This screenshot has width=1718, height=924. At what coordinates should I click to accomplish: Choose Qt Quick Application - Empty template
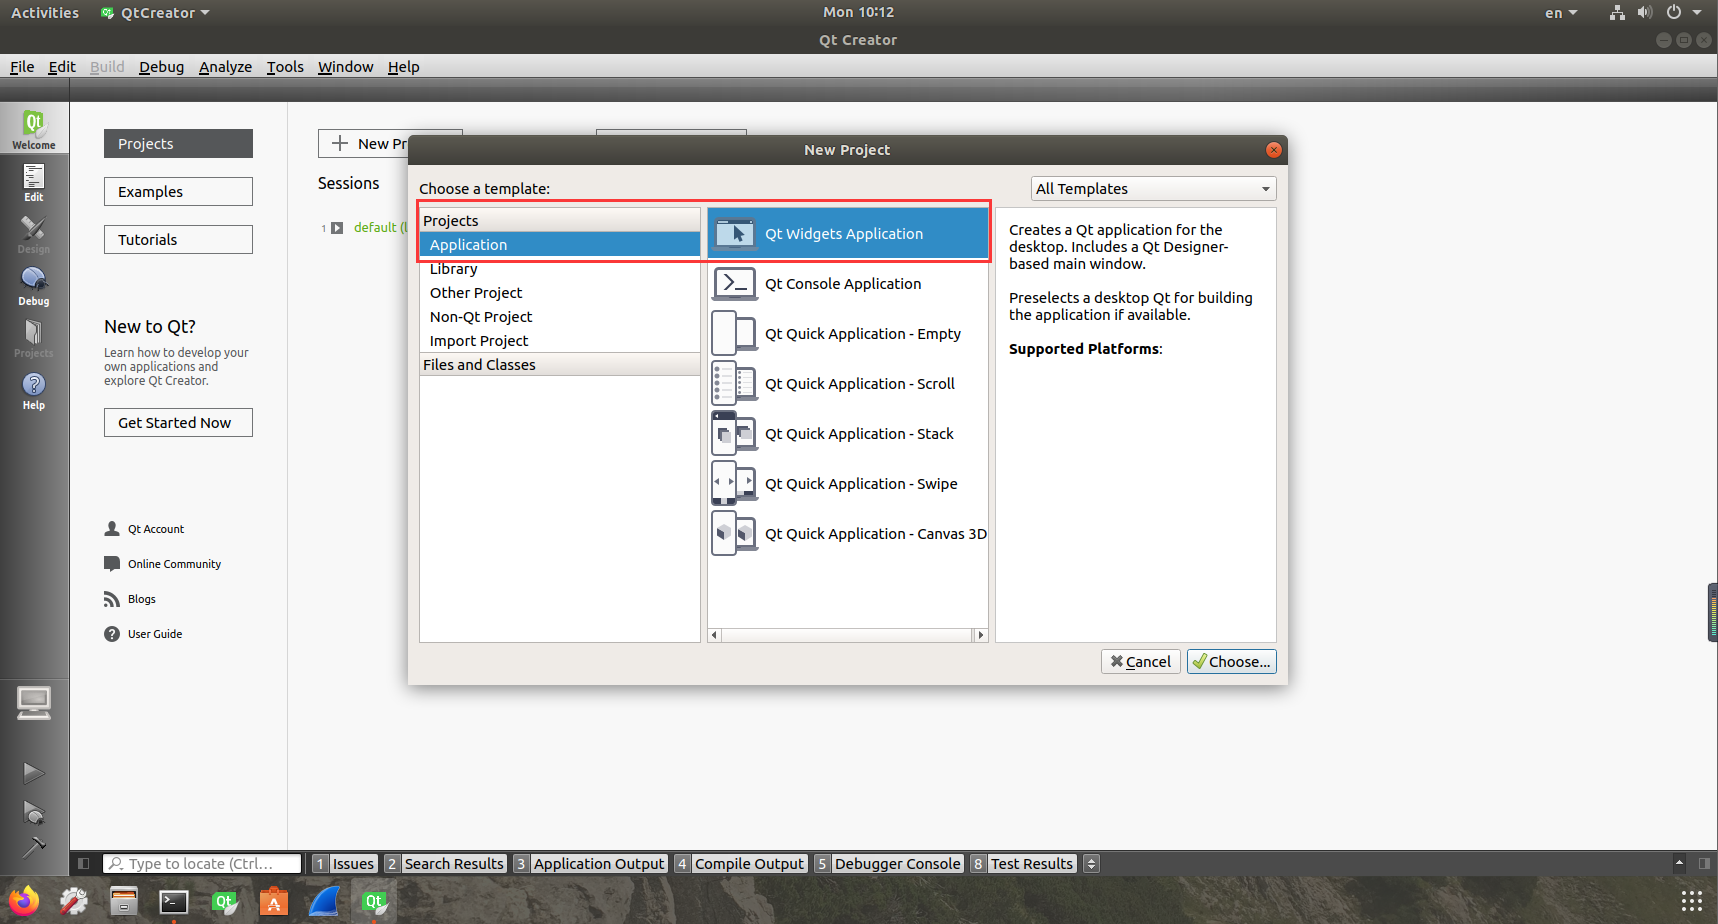click(848, 334)
